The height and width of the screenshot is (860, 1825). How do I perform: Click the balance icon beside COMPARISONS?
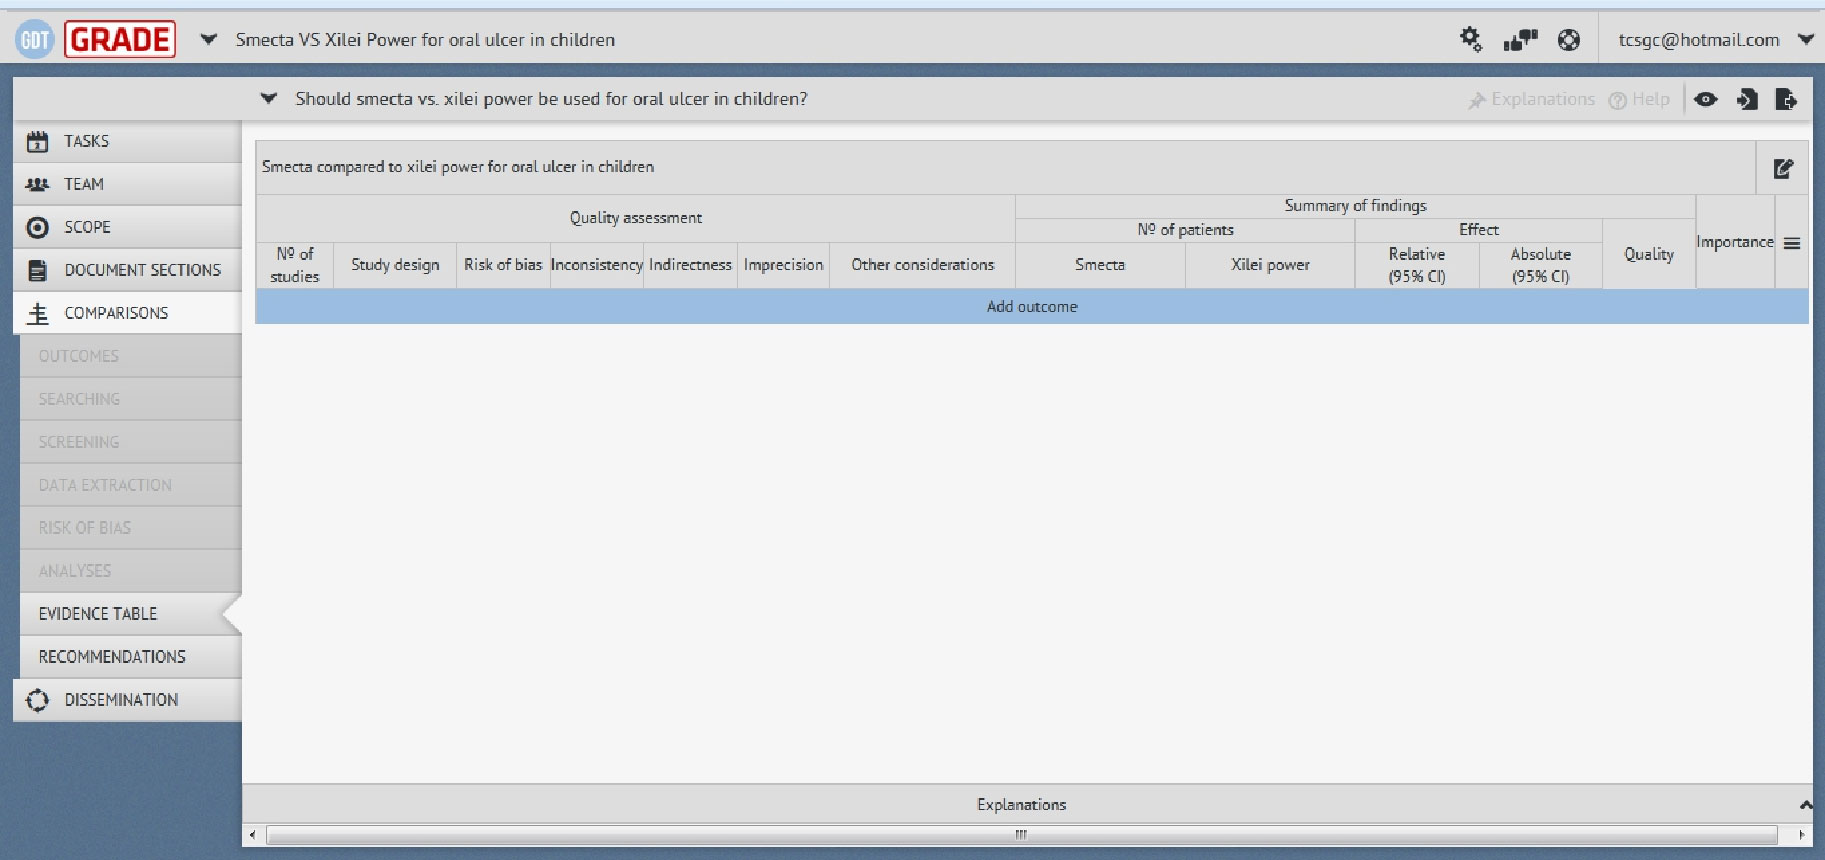[x=37, y=314]
